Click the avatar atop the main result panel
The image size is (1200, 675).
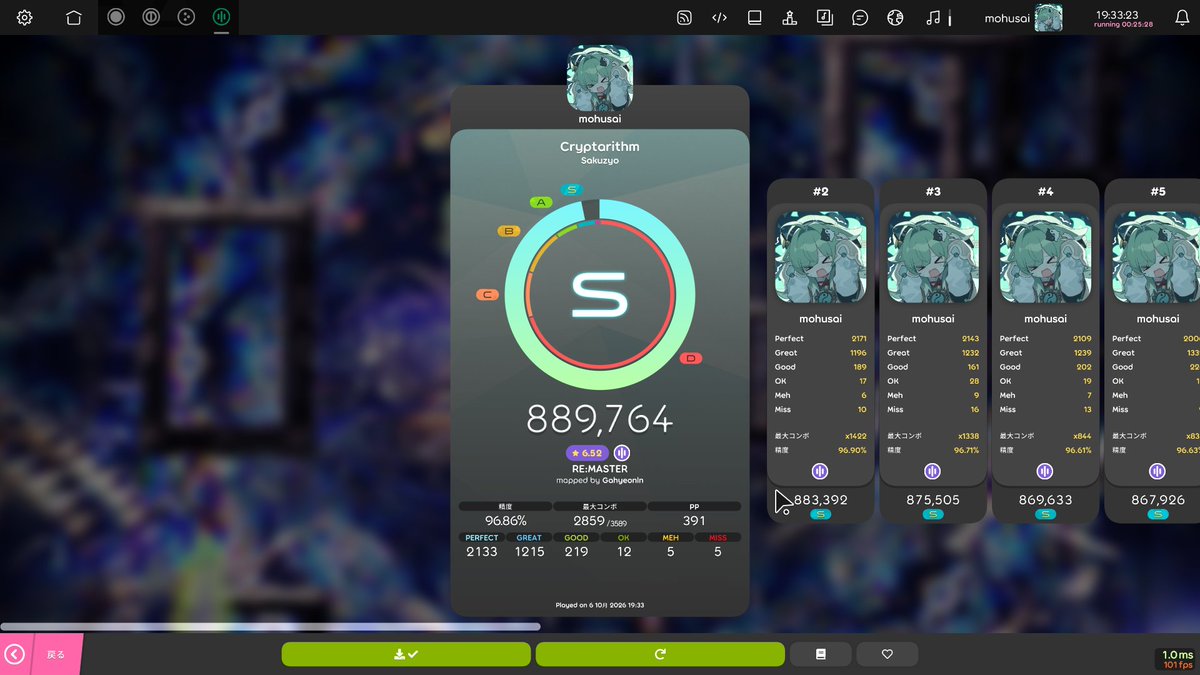click(x=600, y=78)
